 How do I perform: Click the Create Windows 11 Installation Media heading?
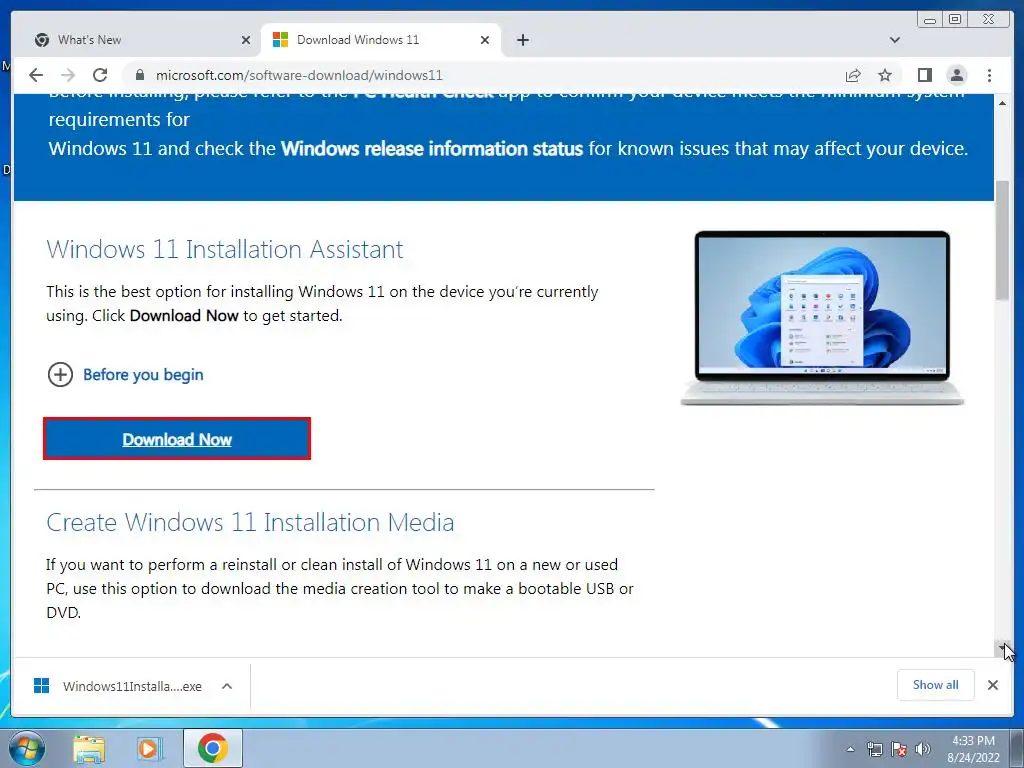[x=250, y=522]
